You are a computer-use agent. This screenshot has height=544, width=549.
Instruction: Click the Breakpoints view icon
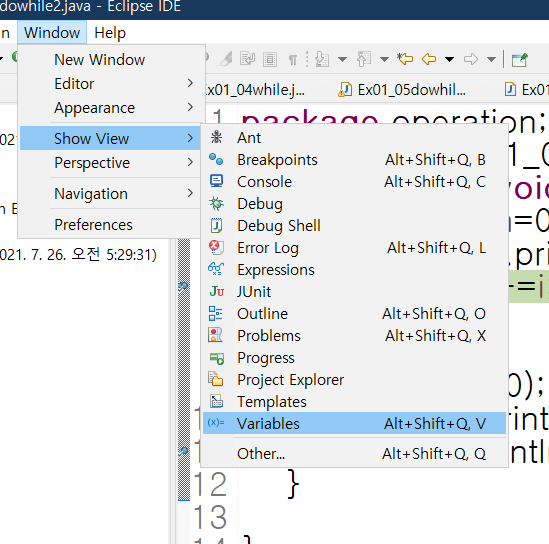[216, 159]
